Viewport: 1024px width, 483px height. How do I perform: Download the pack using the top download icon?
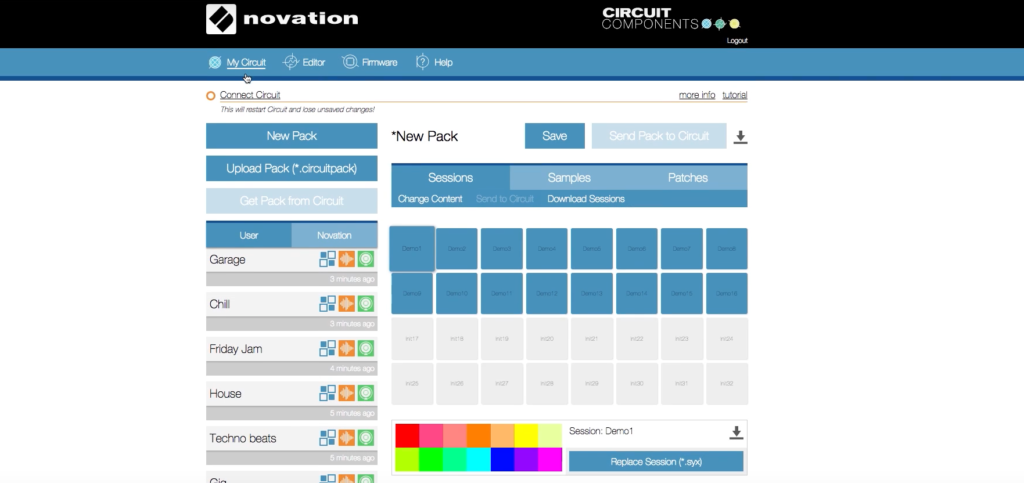pyautogui.click(x=740, y=137)
